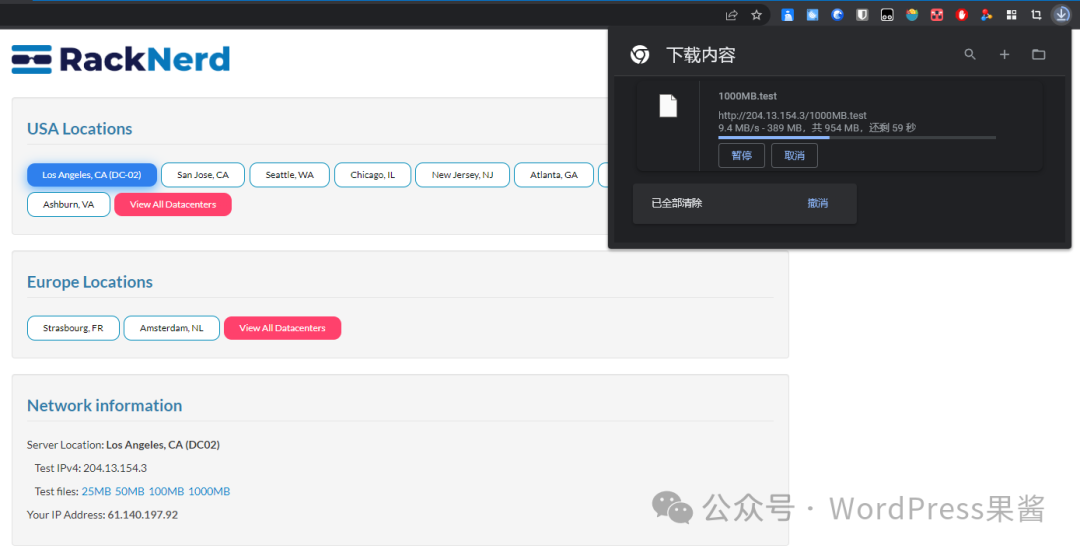1080x552 pixels.
Task: Select Amsterdam, NL location
Action: [x=172, y=328]
